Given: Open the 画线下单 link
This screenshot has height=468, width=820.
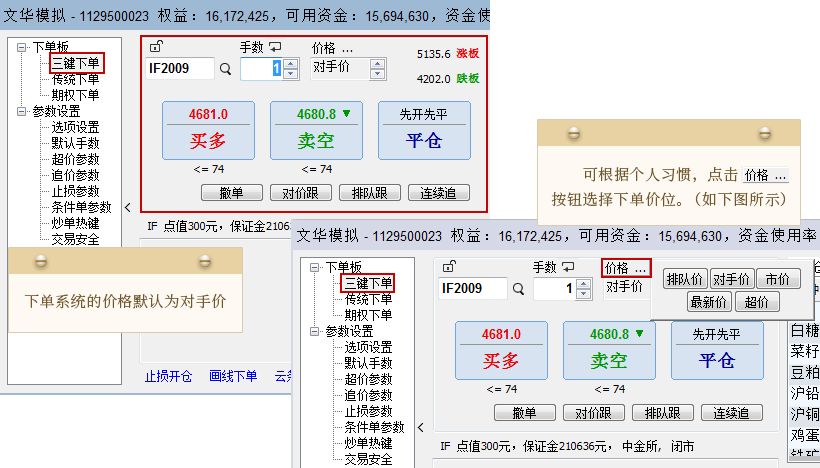Looking at the screenshot, I should [233, 376].
